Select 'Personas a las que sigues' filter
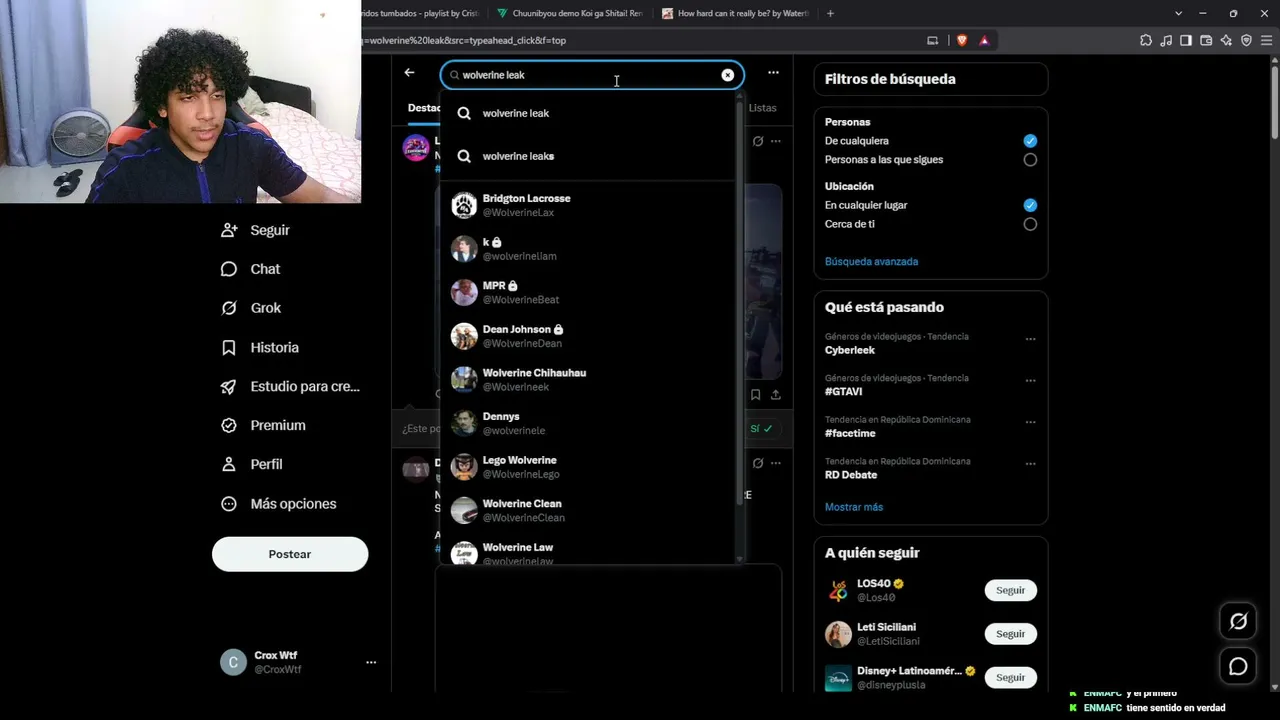 coord(1030,160)
